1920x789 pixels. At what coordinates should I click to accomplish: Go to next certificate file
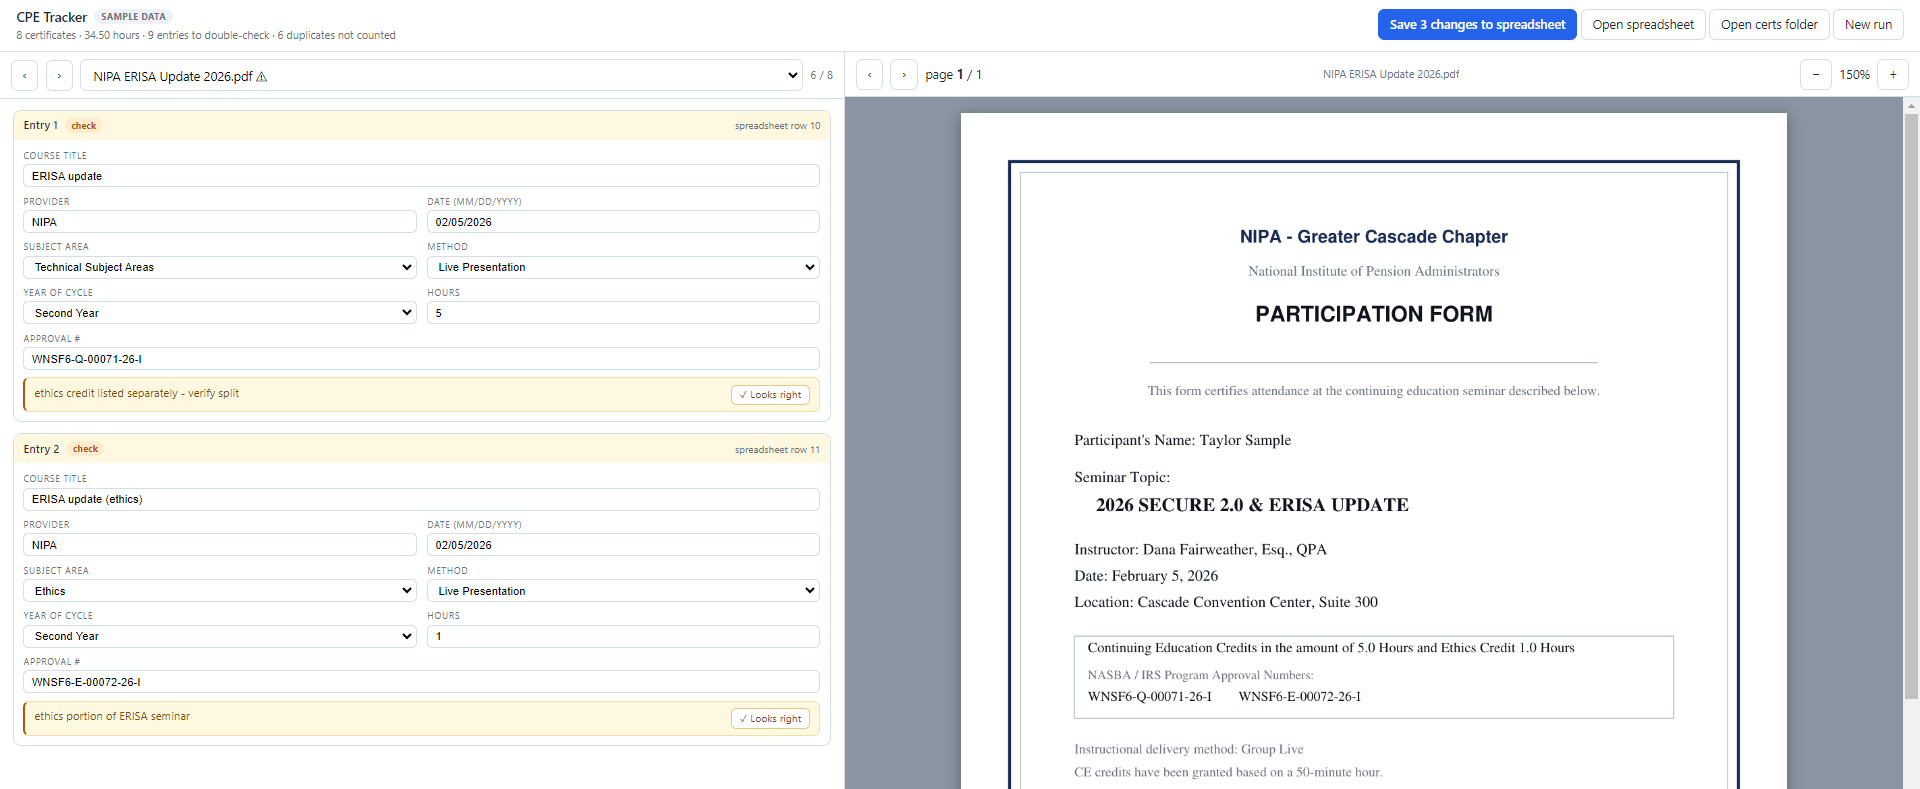click(x=59, y=75)
